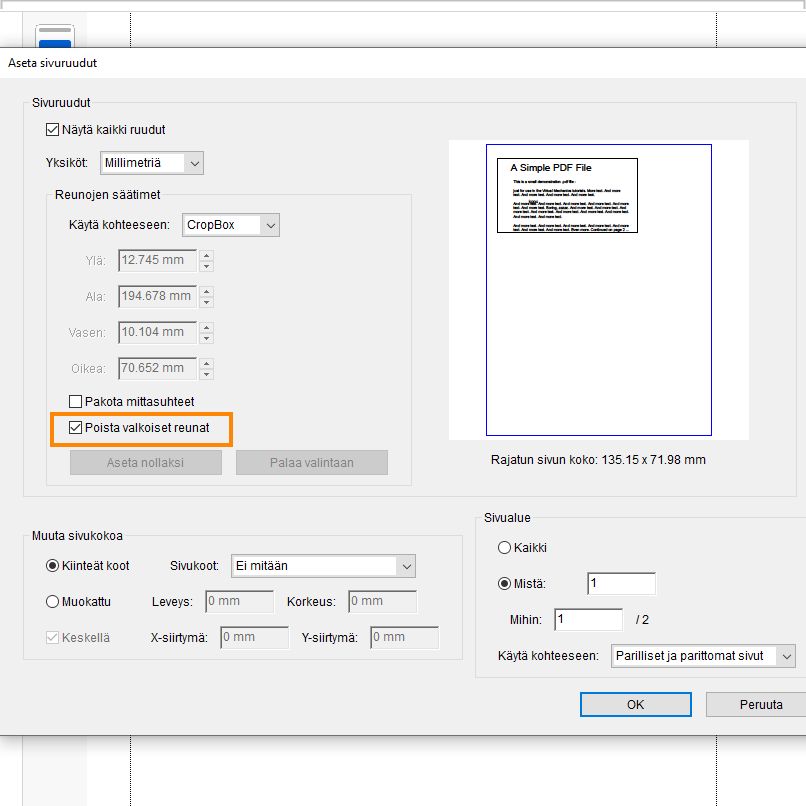806x806 pixels.
Task: Click the "Mistä" page number field
Action: (x=621, y=582)
